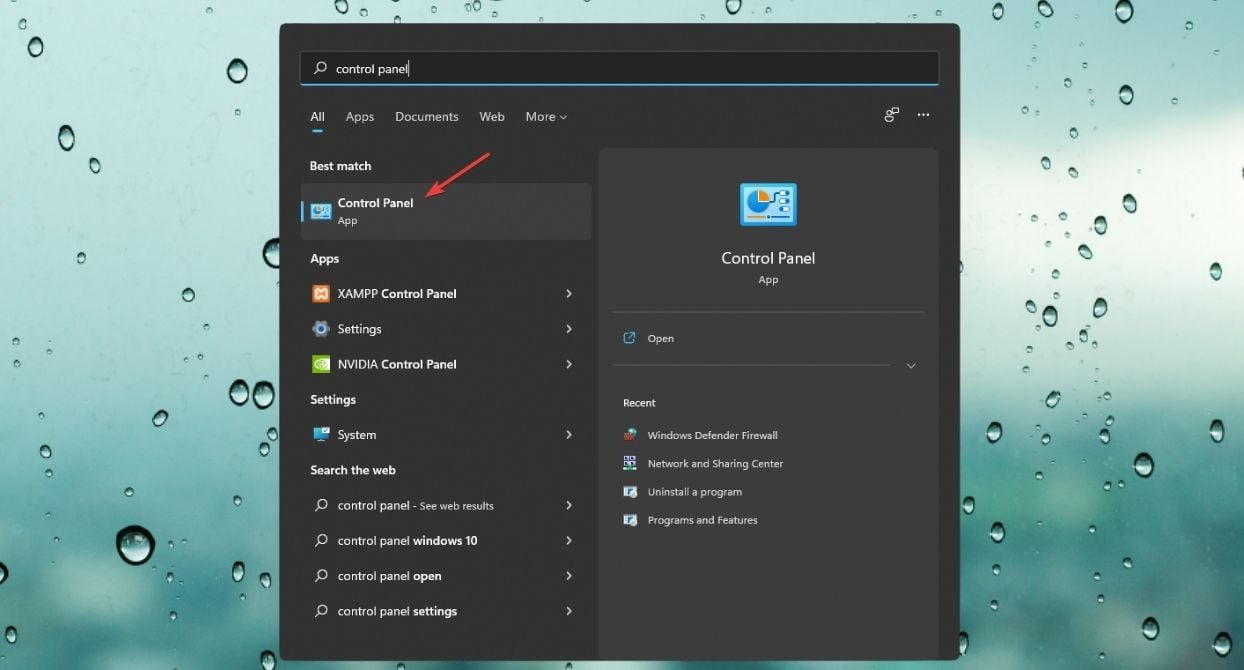Image resolution: width=1244 pixels, height=670 pixels.
Task: Expand actions list with down chevron
Action: [x=910, y=366]
